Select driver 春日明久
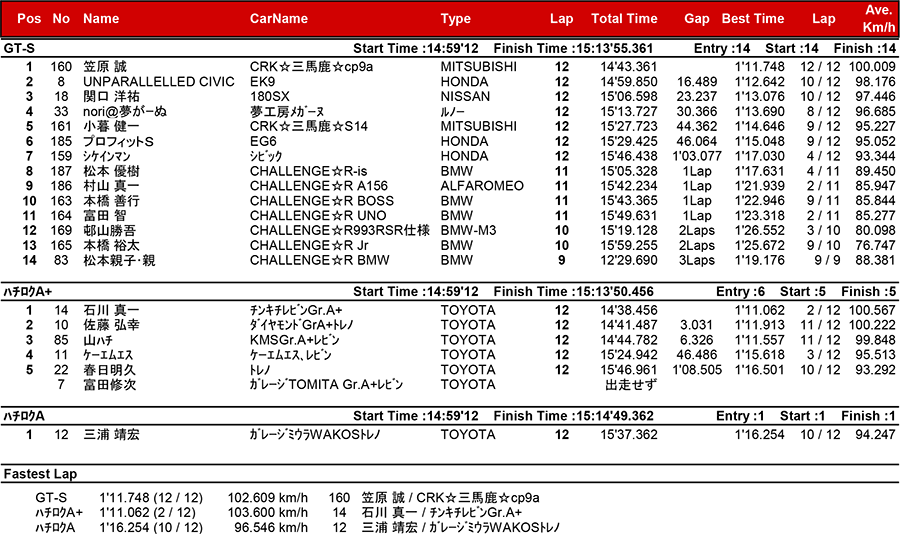This screenshot has height=534, width=900. [110, 370]
